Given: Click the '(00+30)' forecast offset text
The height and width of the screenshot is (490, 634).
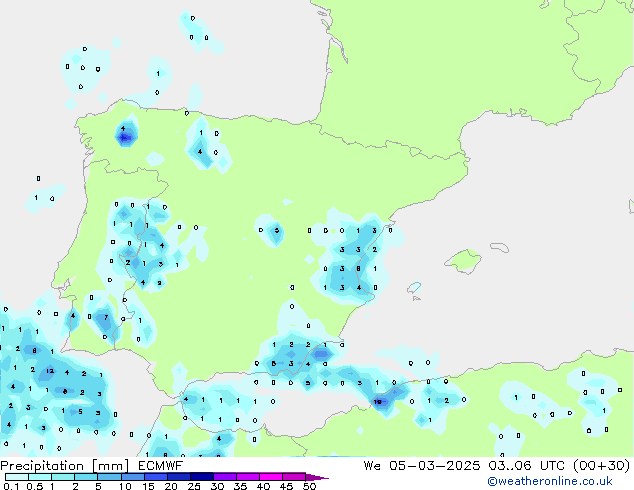Looking at the screenshot, I should [601, 466].
